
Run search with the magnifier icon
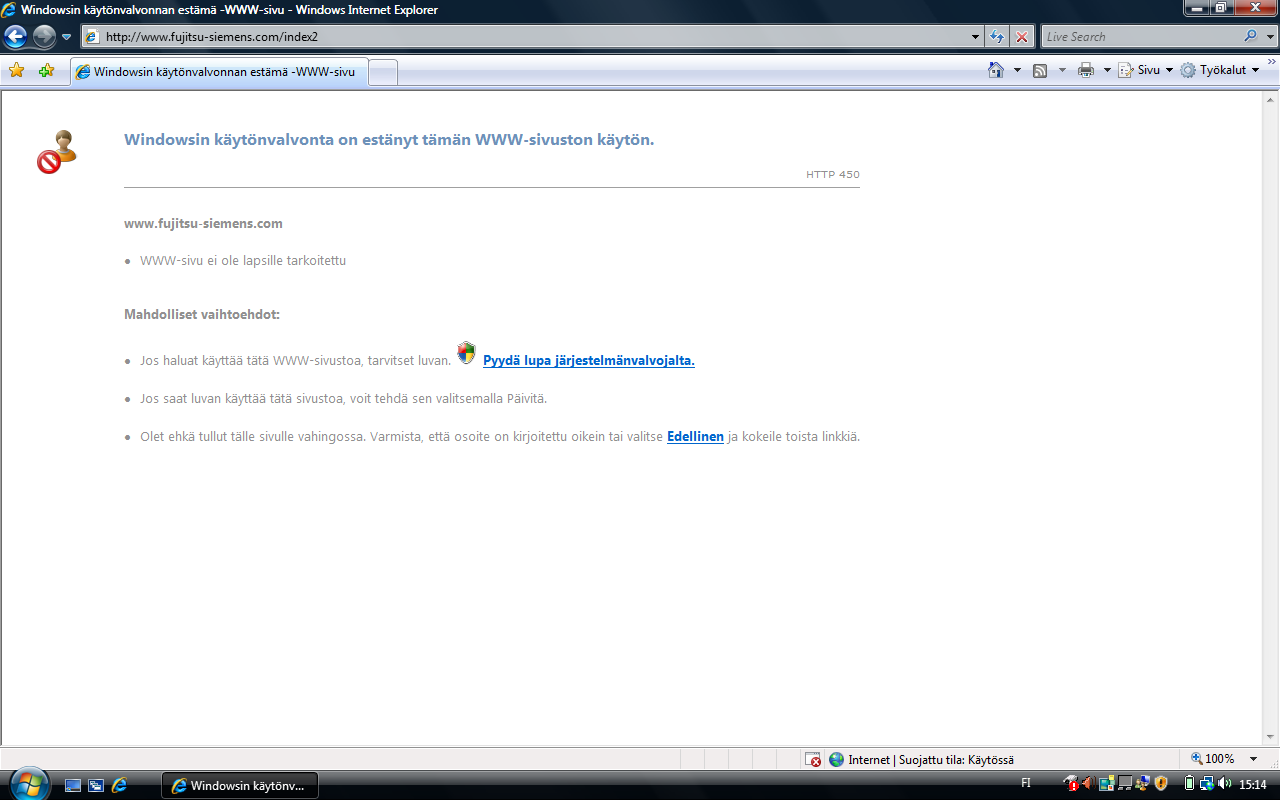pyautogui.click(x=1251, y=37)
